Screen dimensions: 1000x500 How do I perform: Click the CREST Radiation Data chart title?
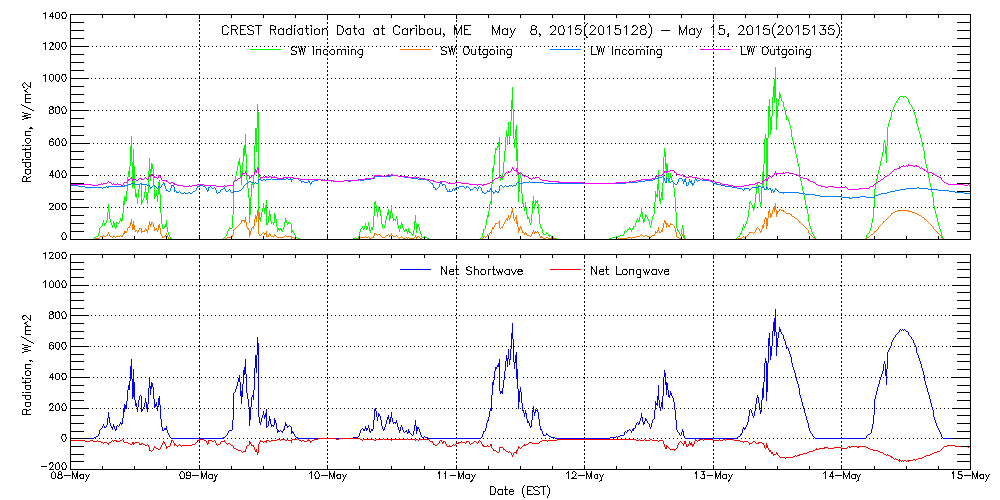pos(530,30)
